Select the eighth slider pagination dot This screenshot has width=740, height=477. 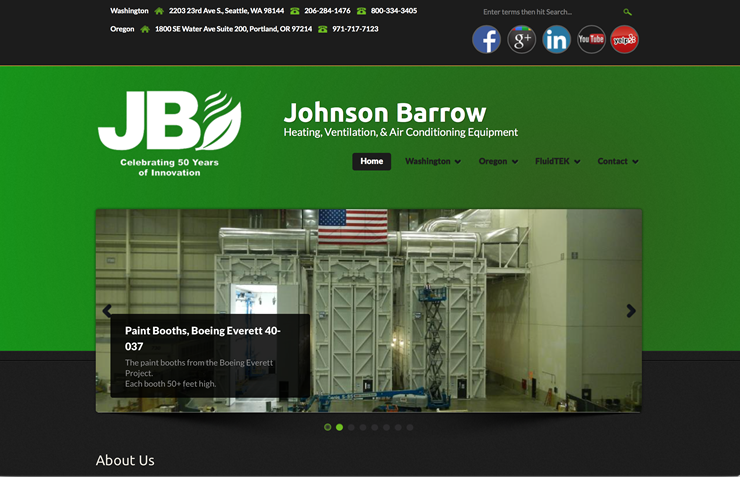410,427
